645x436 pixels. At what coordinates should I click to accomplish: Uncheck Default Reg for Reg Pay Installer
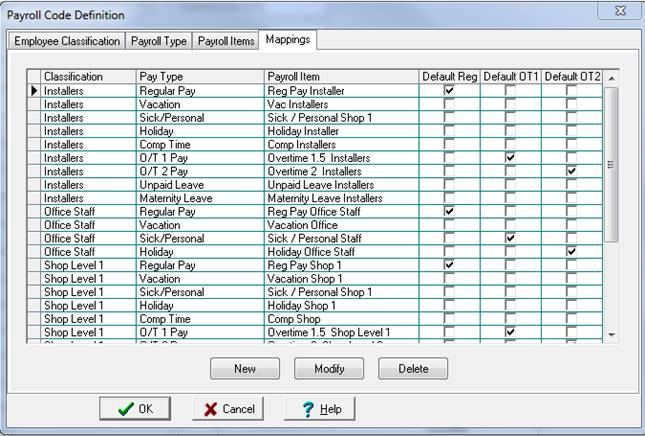click(x=449, y=90)
